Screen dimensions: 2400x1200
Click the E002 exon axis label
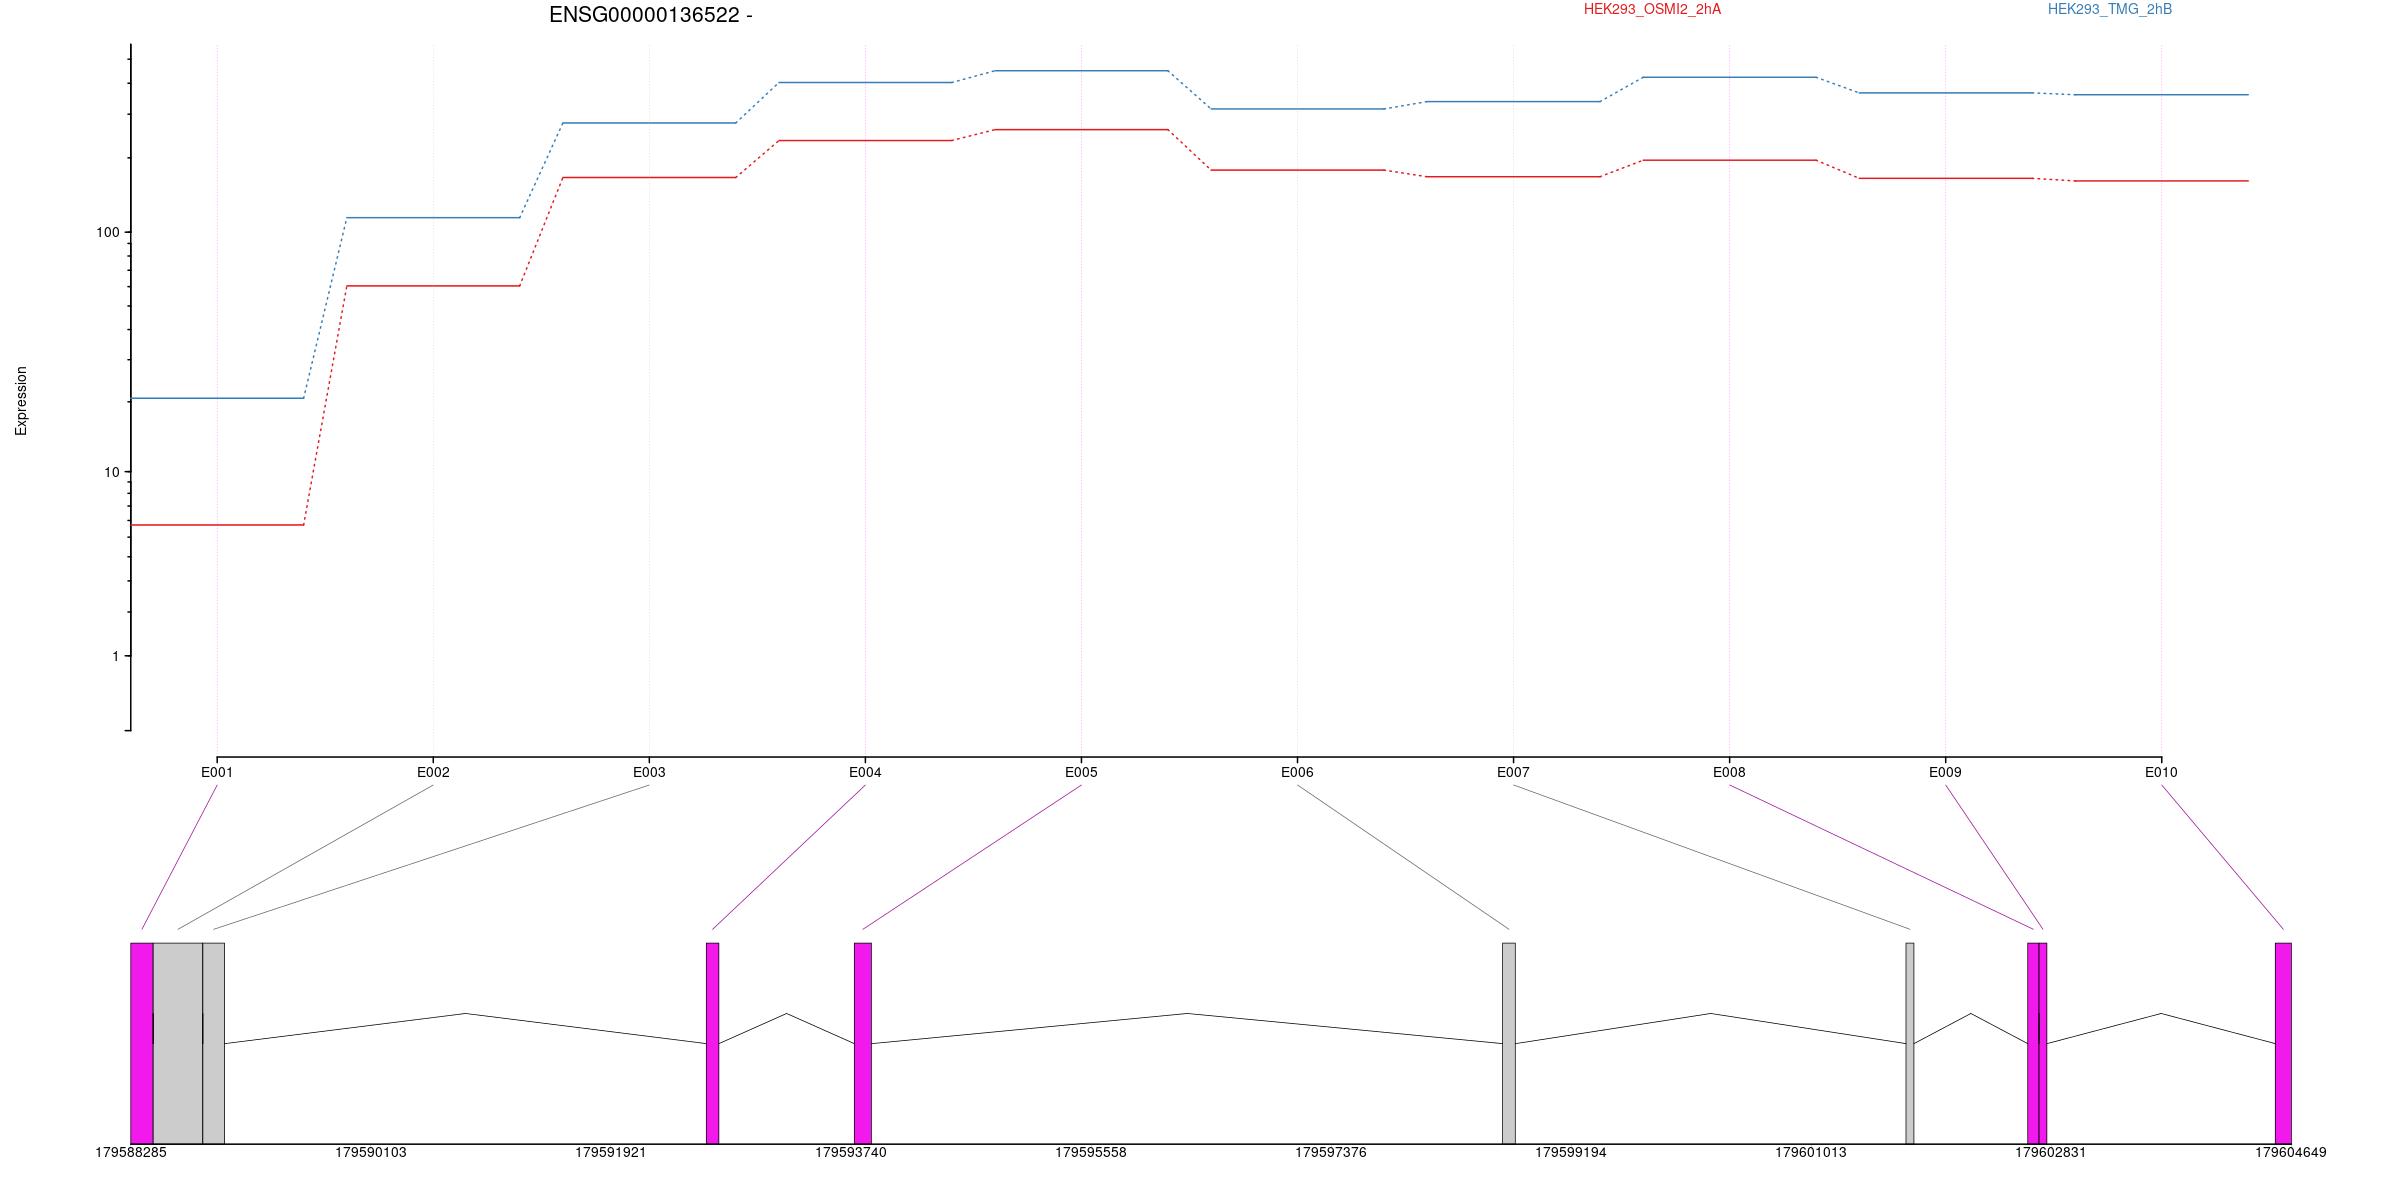pos(433,772)
